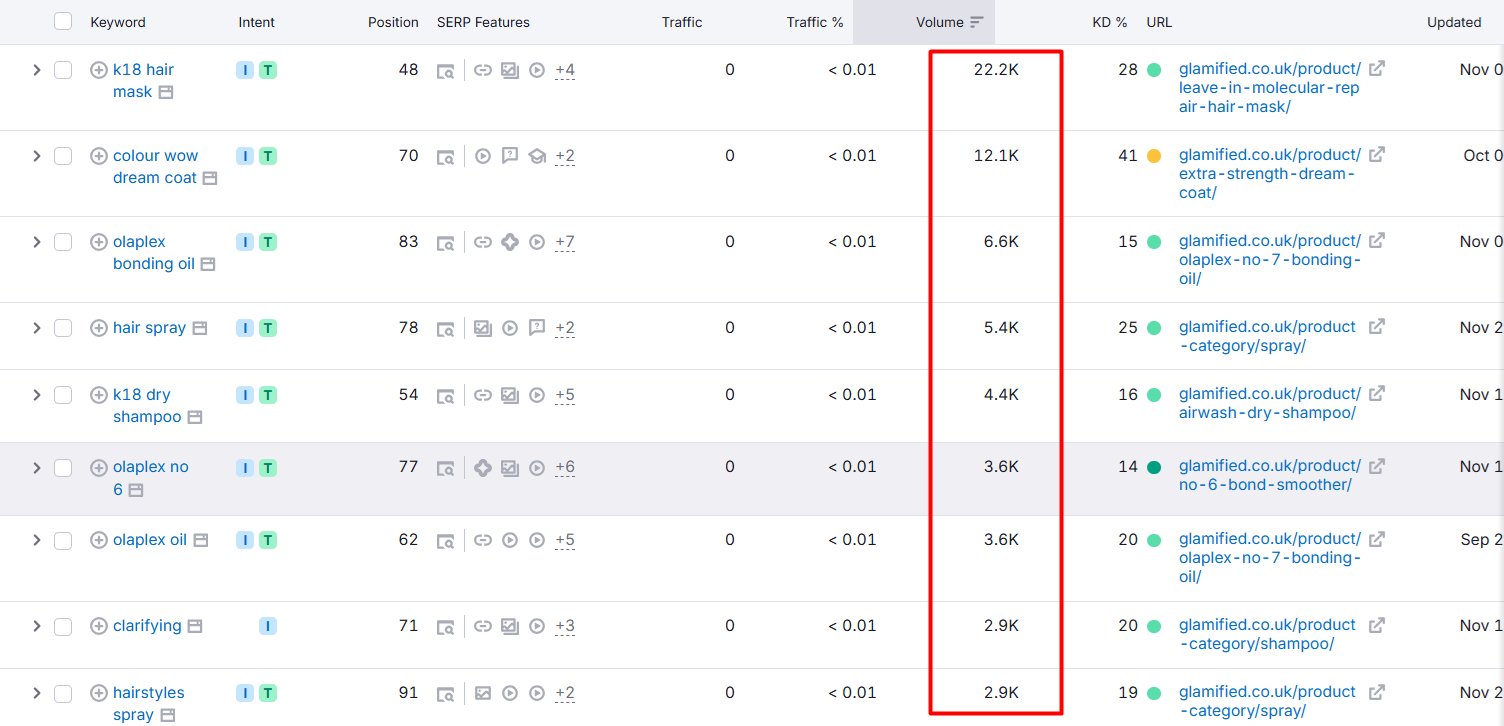Add hair spray keyword plus icon
This screenshot has height=726, width=1504.
99,328
